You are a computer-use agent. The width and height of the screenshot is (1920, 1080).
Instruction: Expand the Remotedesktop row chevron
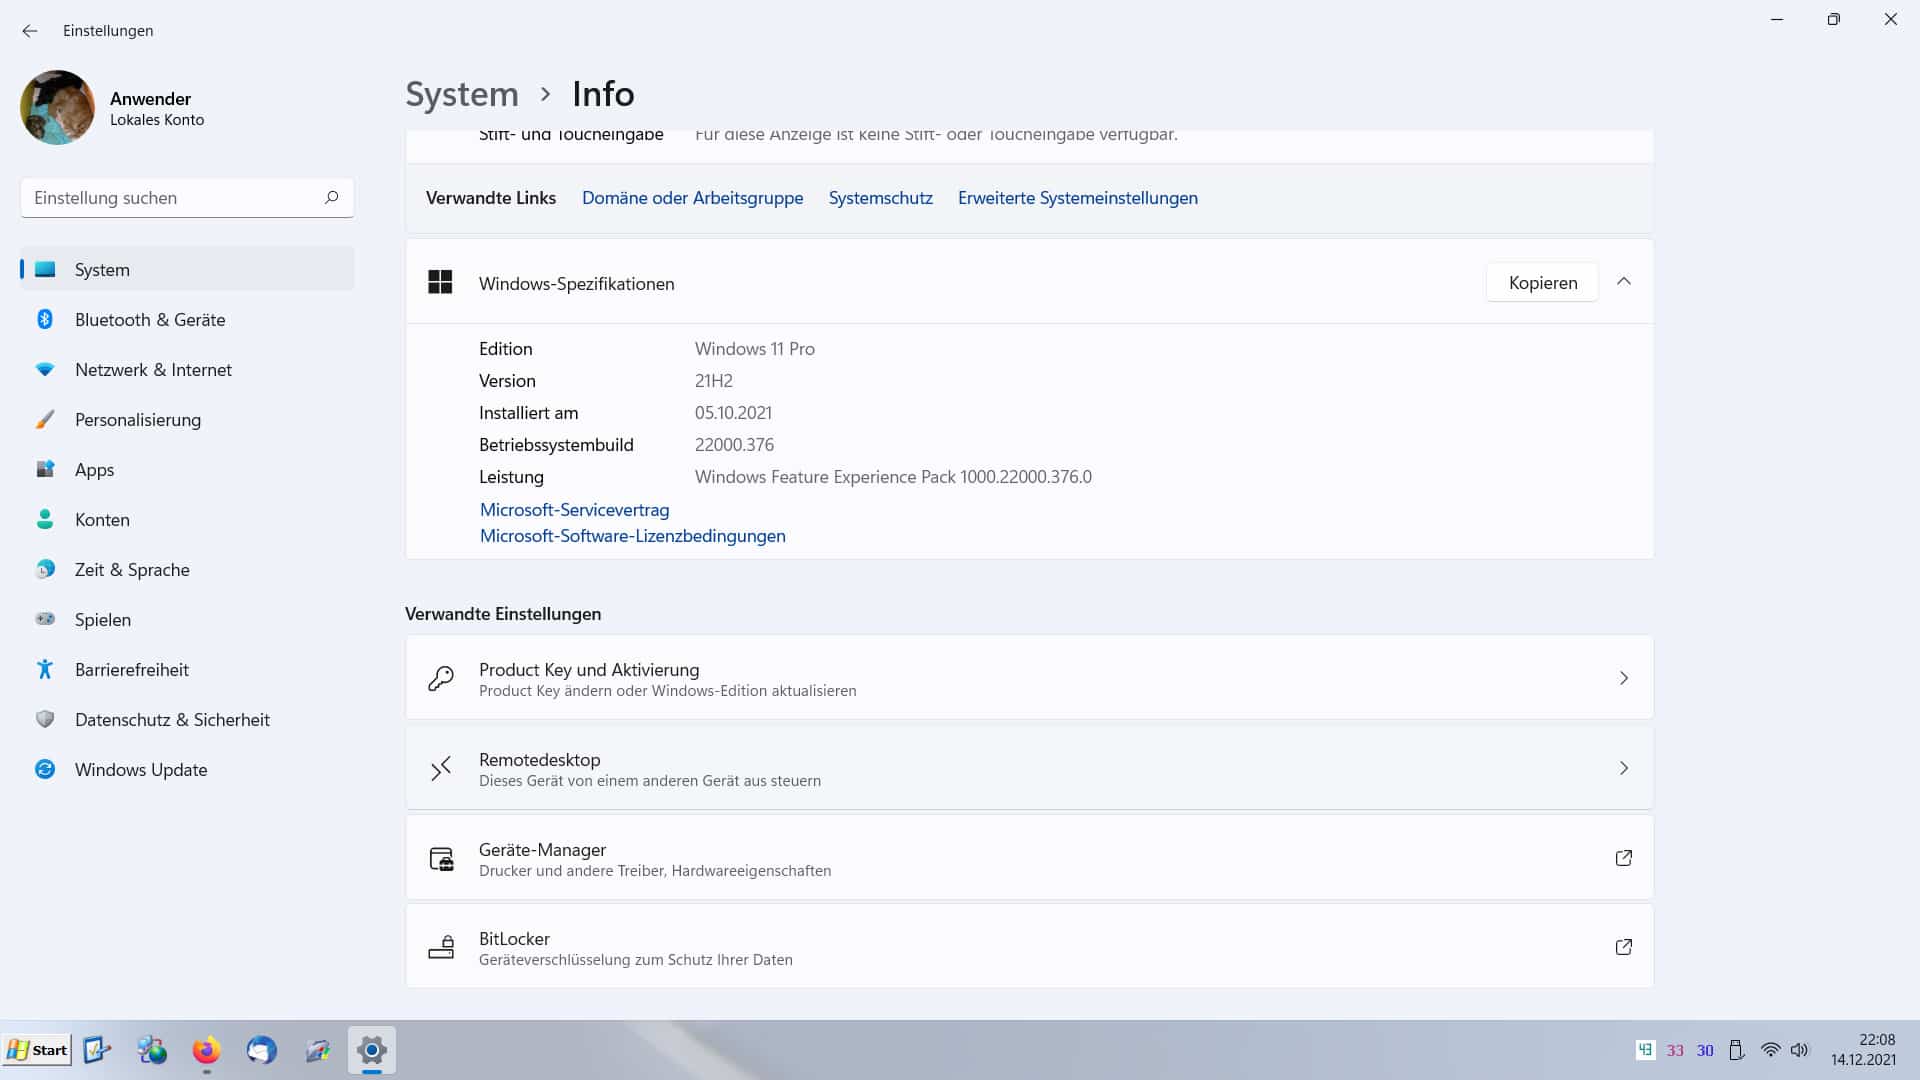1624,768
